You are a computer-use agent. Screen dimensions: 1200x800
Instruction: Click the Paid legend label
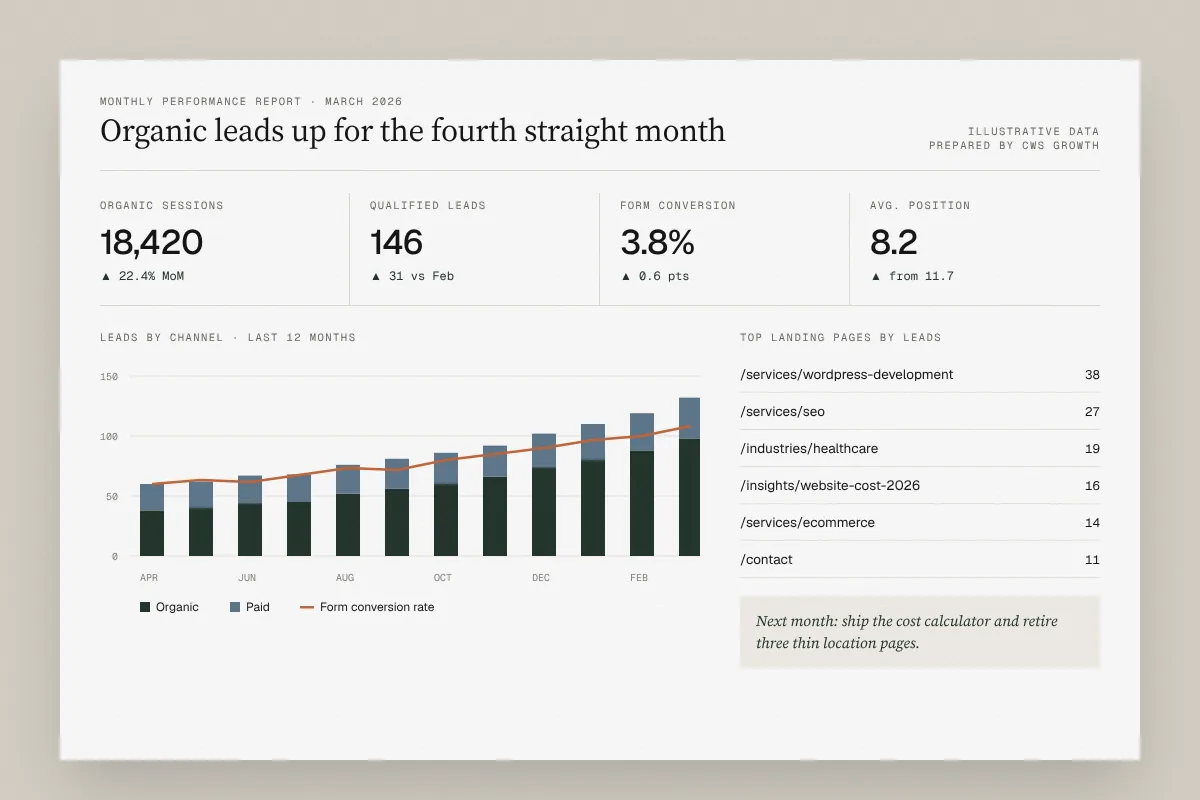258,607
